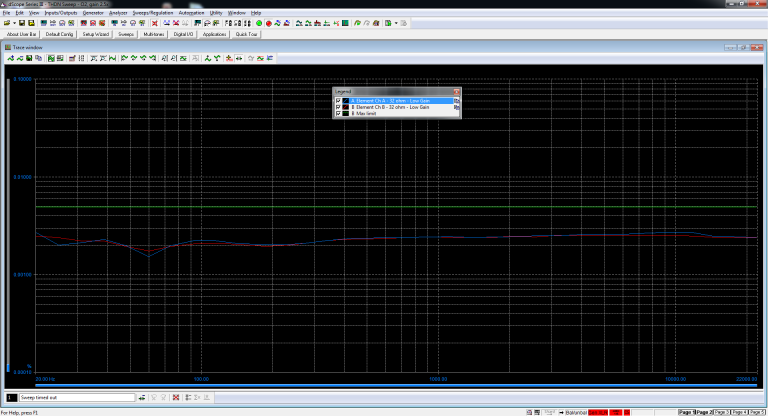Open the dropdown arrow beside the open icon
The width and height of the screenshot is (768, 416).
15,22
